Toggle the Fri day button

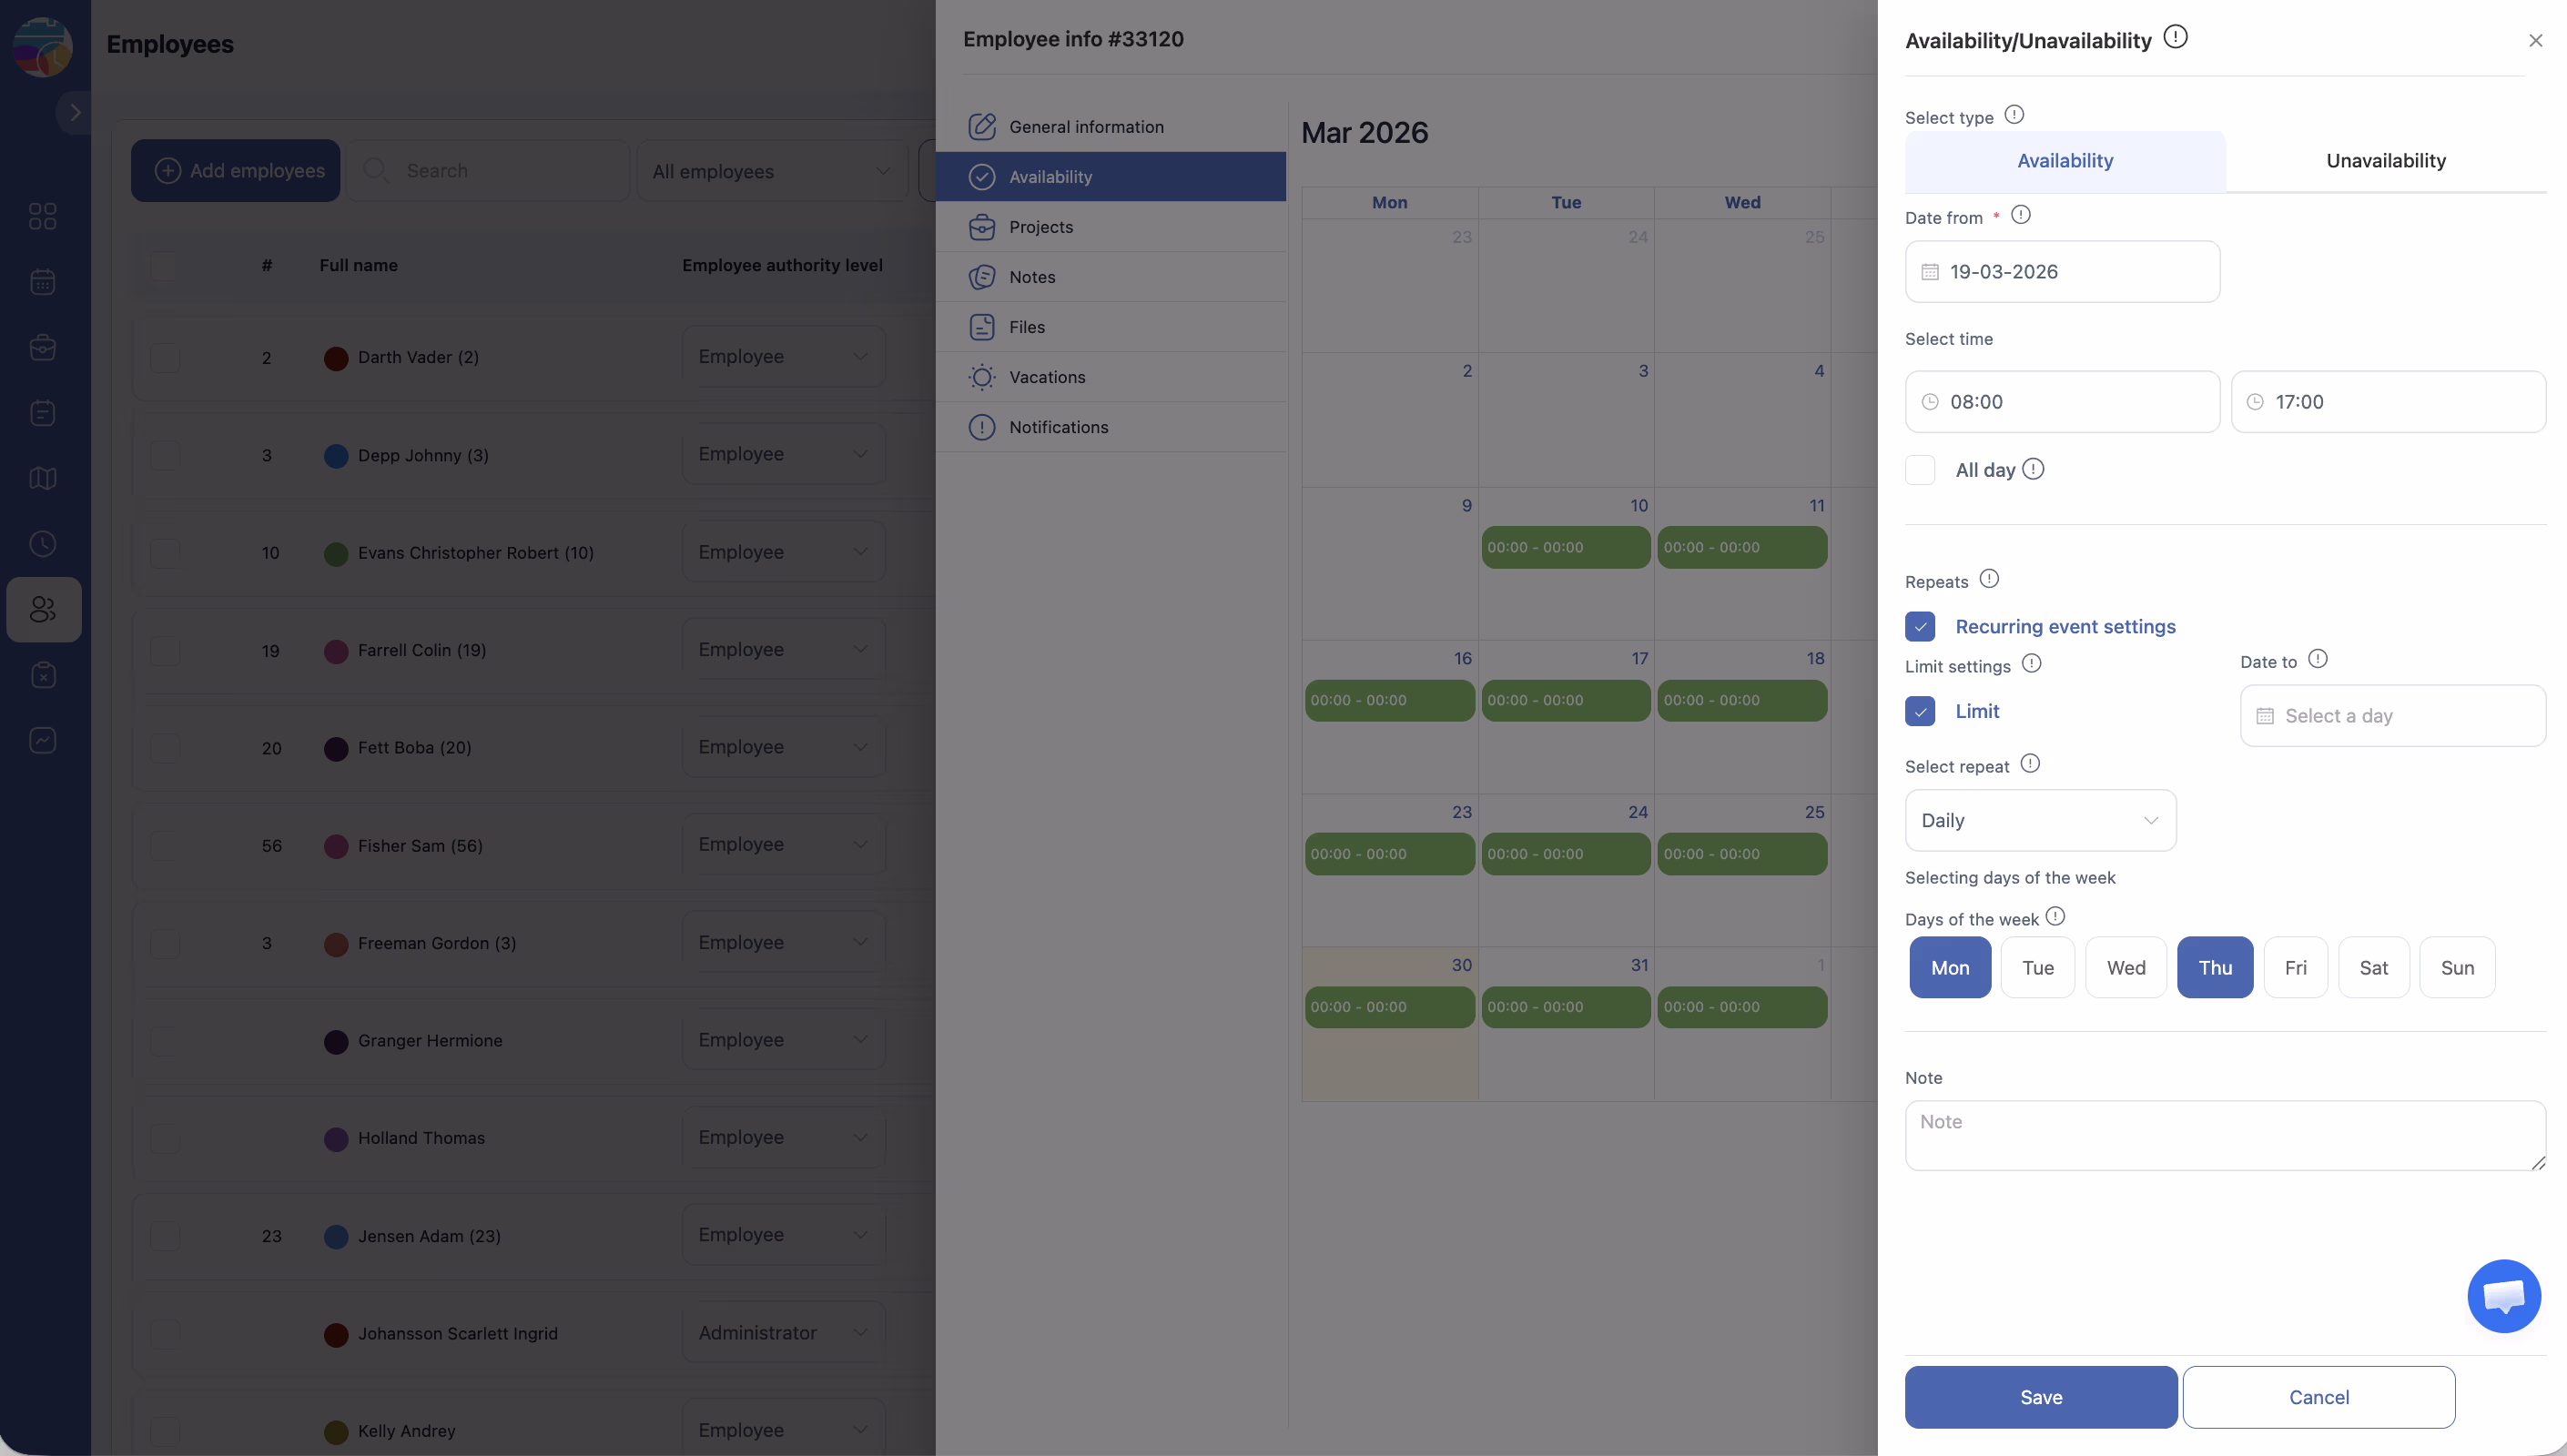(x=2295, y=967)
